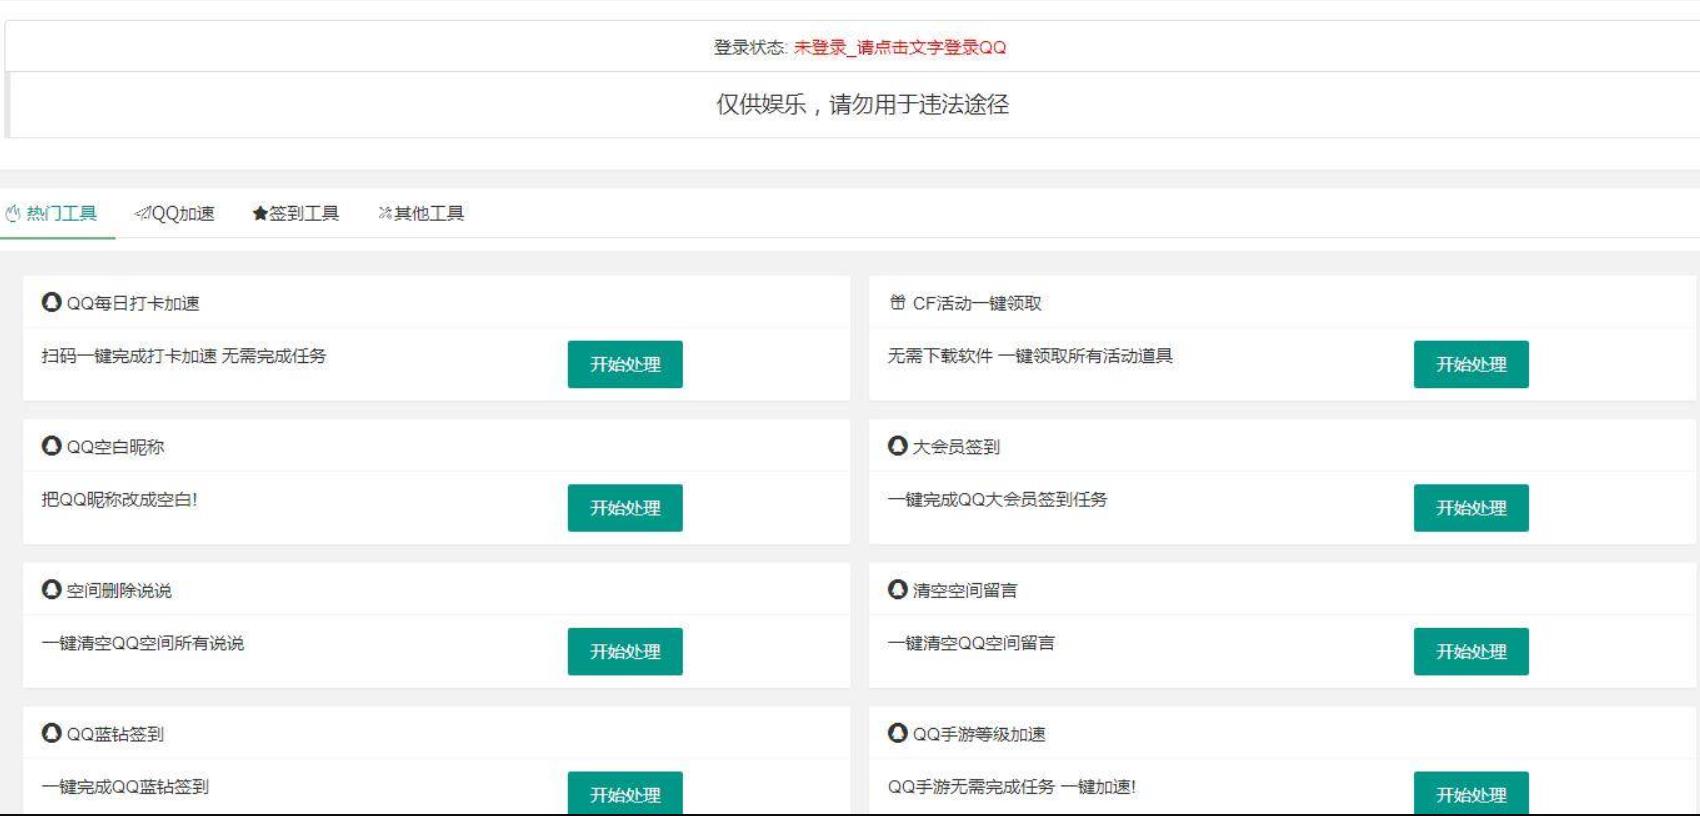The width and height of the screenshot is (1700, 816).
Task: Click description 一键清空QQ空间所有说说
Action: click(142, 643)
